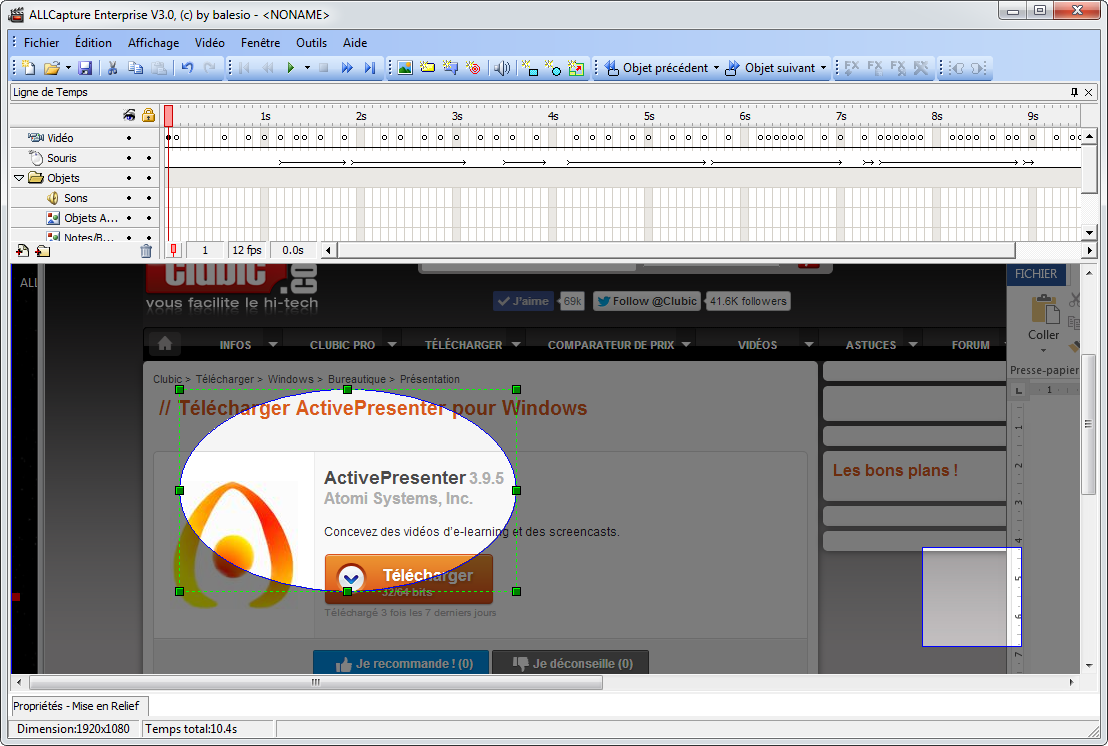Image resolution: width=1108 pixels, height=746 pixels.
Task: Click the canvas horizontal scrollbar thumb
Action: pos(316,682)
